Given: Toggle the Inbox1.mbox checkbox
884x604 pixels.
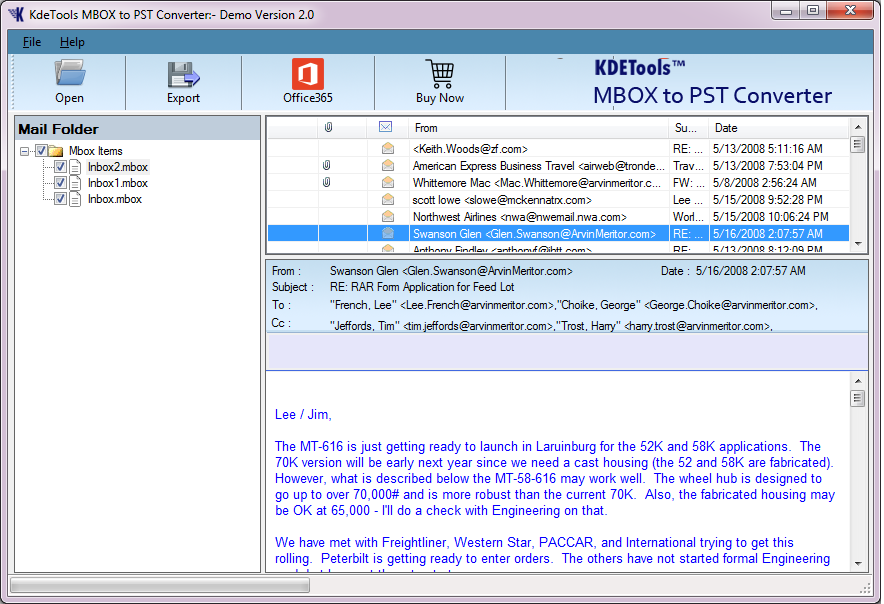Looking at the screenshot, I should click(60, 183).
